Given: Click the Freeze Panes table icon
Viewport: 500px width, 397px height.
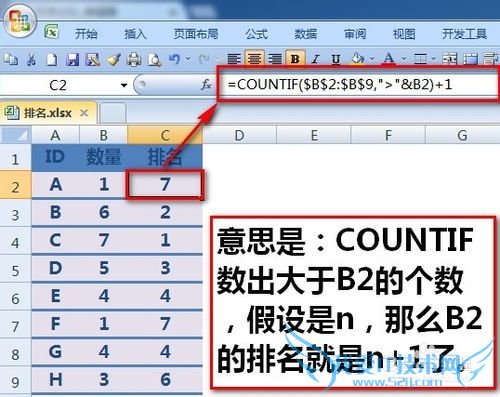Looking at the screenshot, I should [470, 59].
